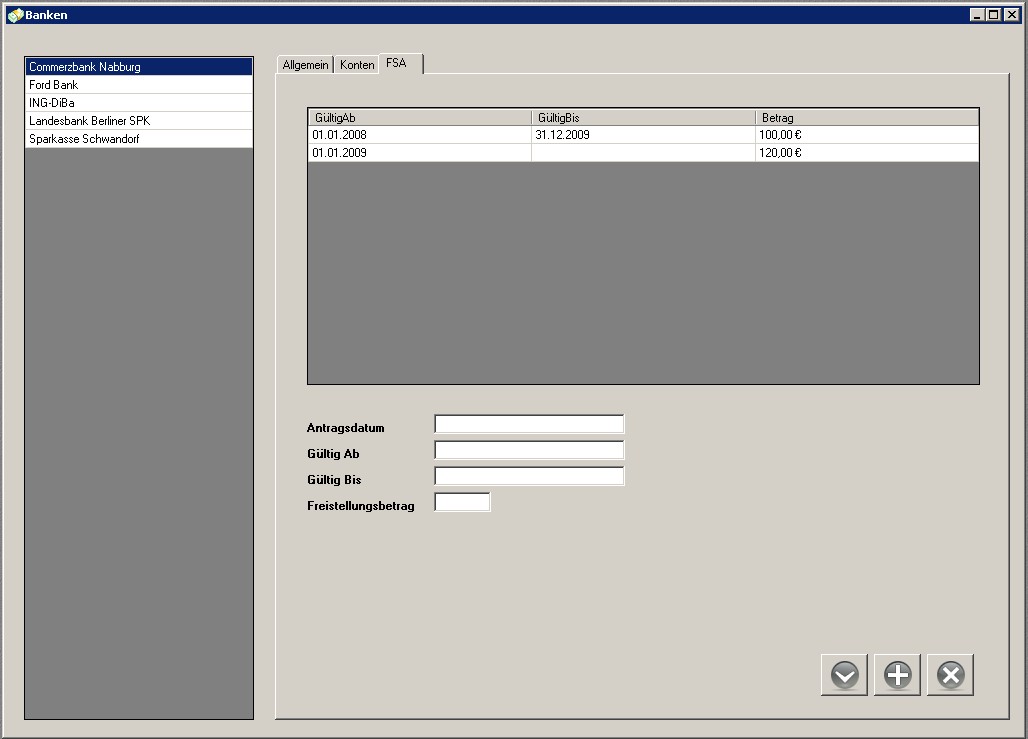Focus the Antragsdatum input field
Screen dimensions: 1028x739
point(529,424)
